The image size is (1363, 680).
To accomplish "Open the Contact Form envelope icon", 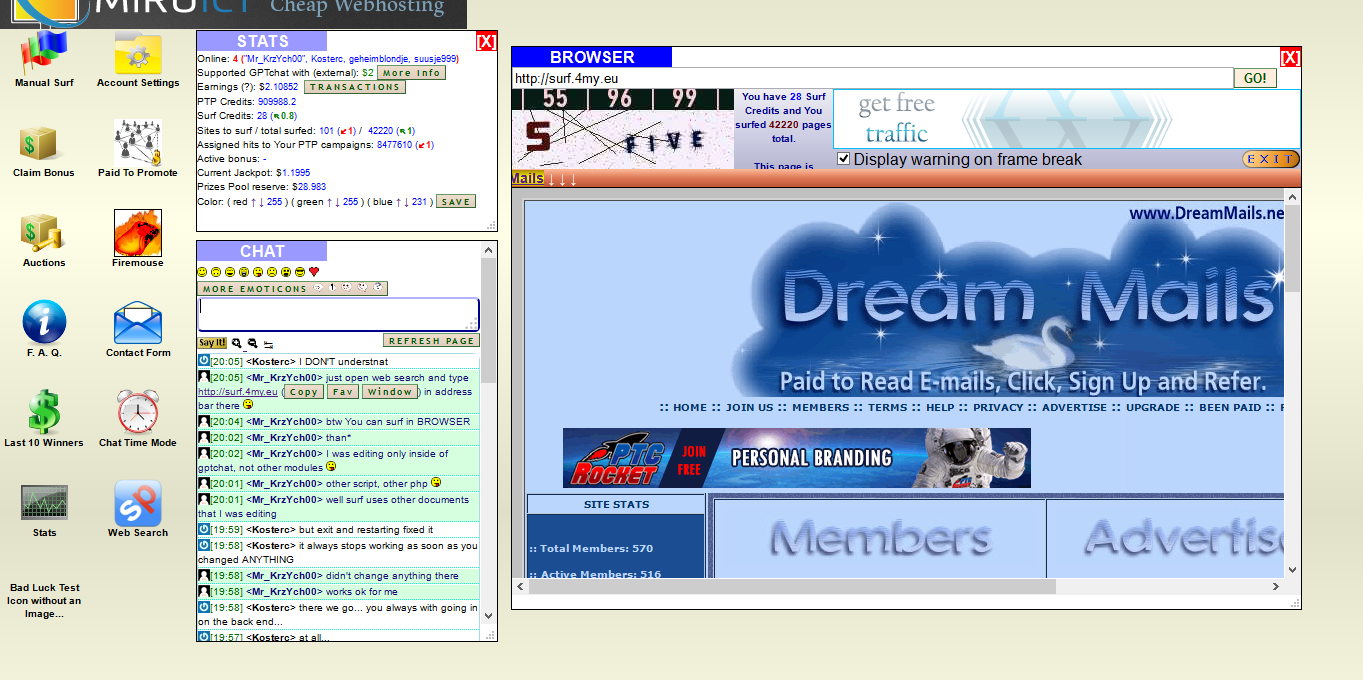I will 138,322.
